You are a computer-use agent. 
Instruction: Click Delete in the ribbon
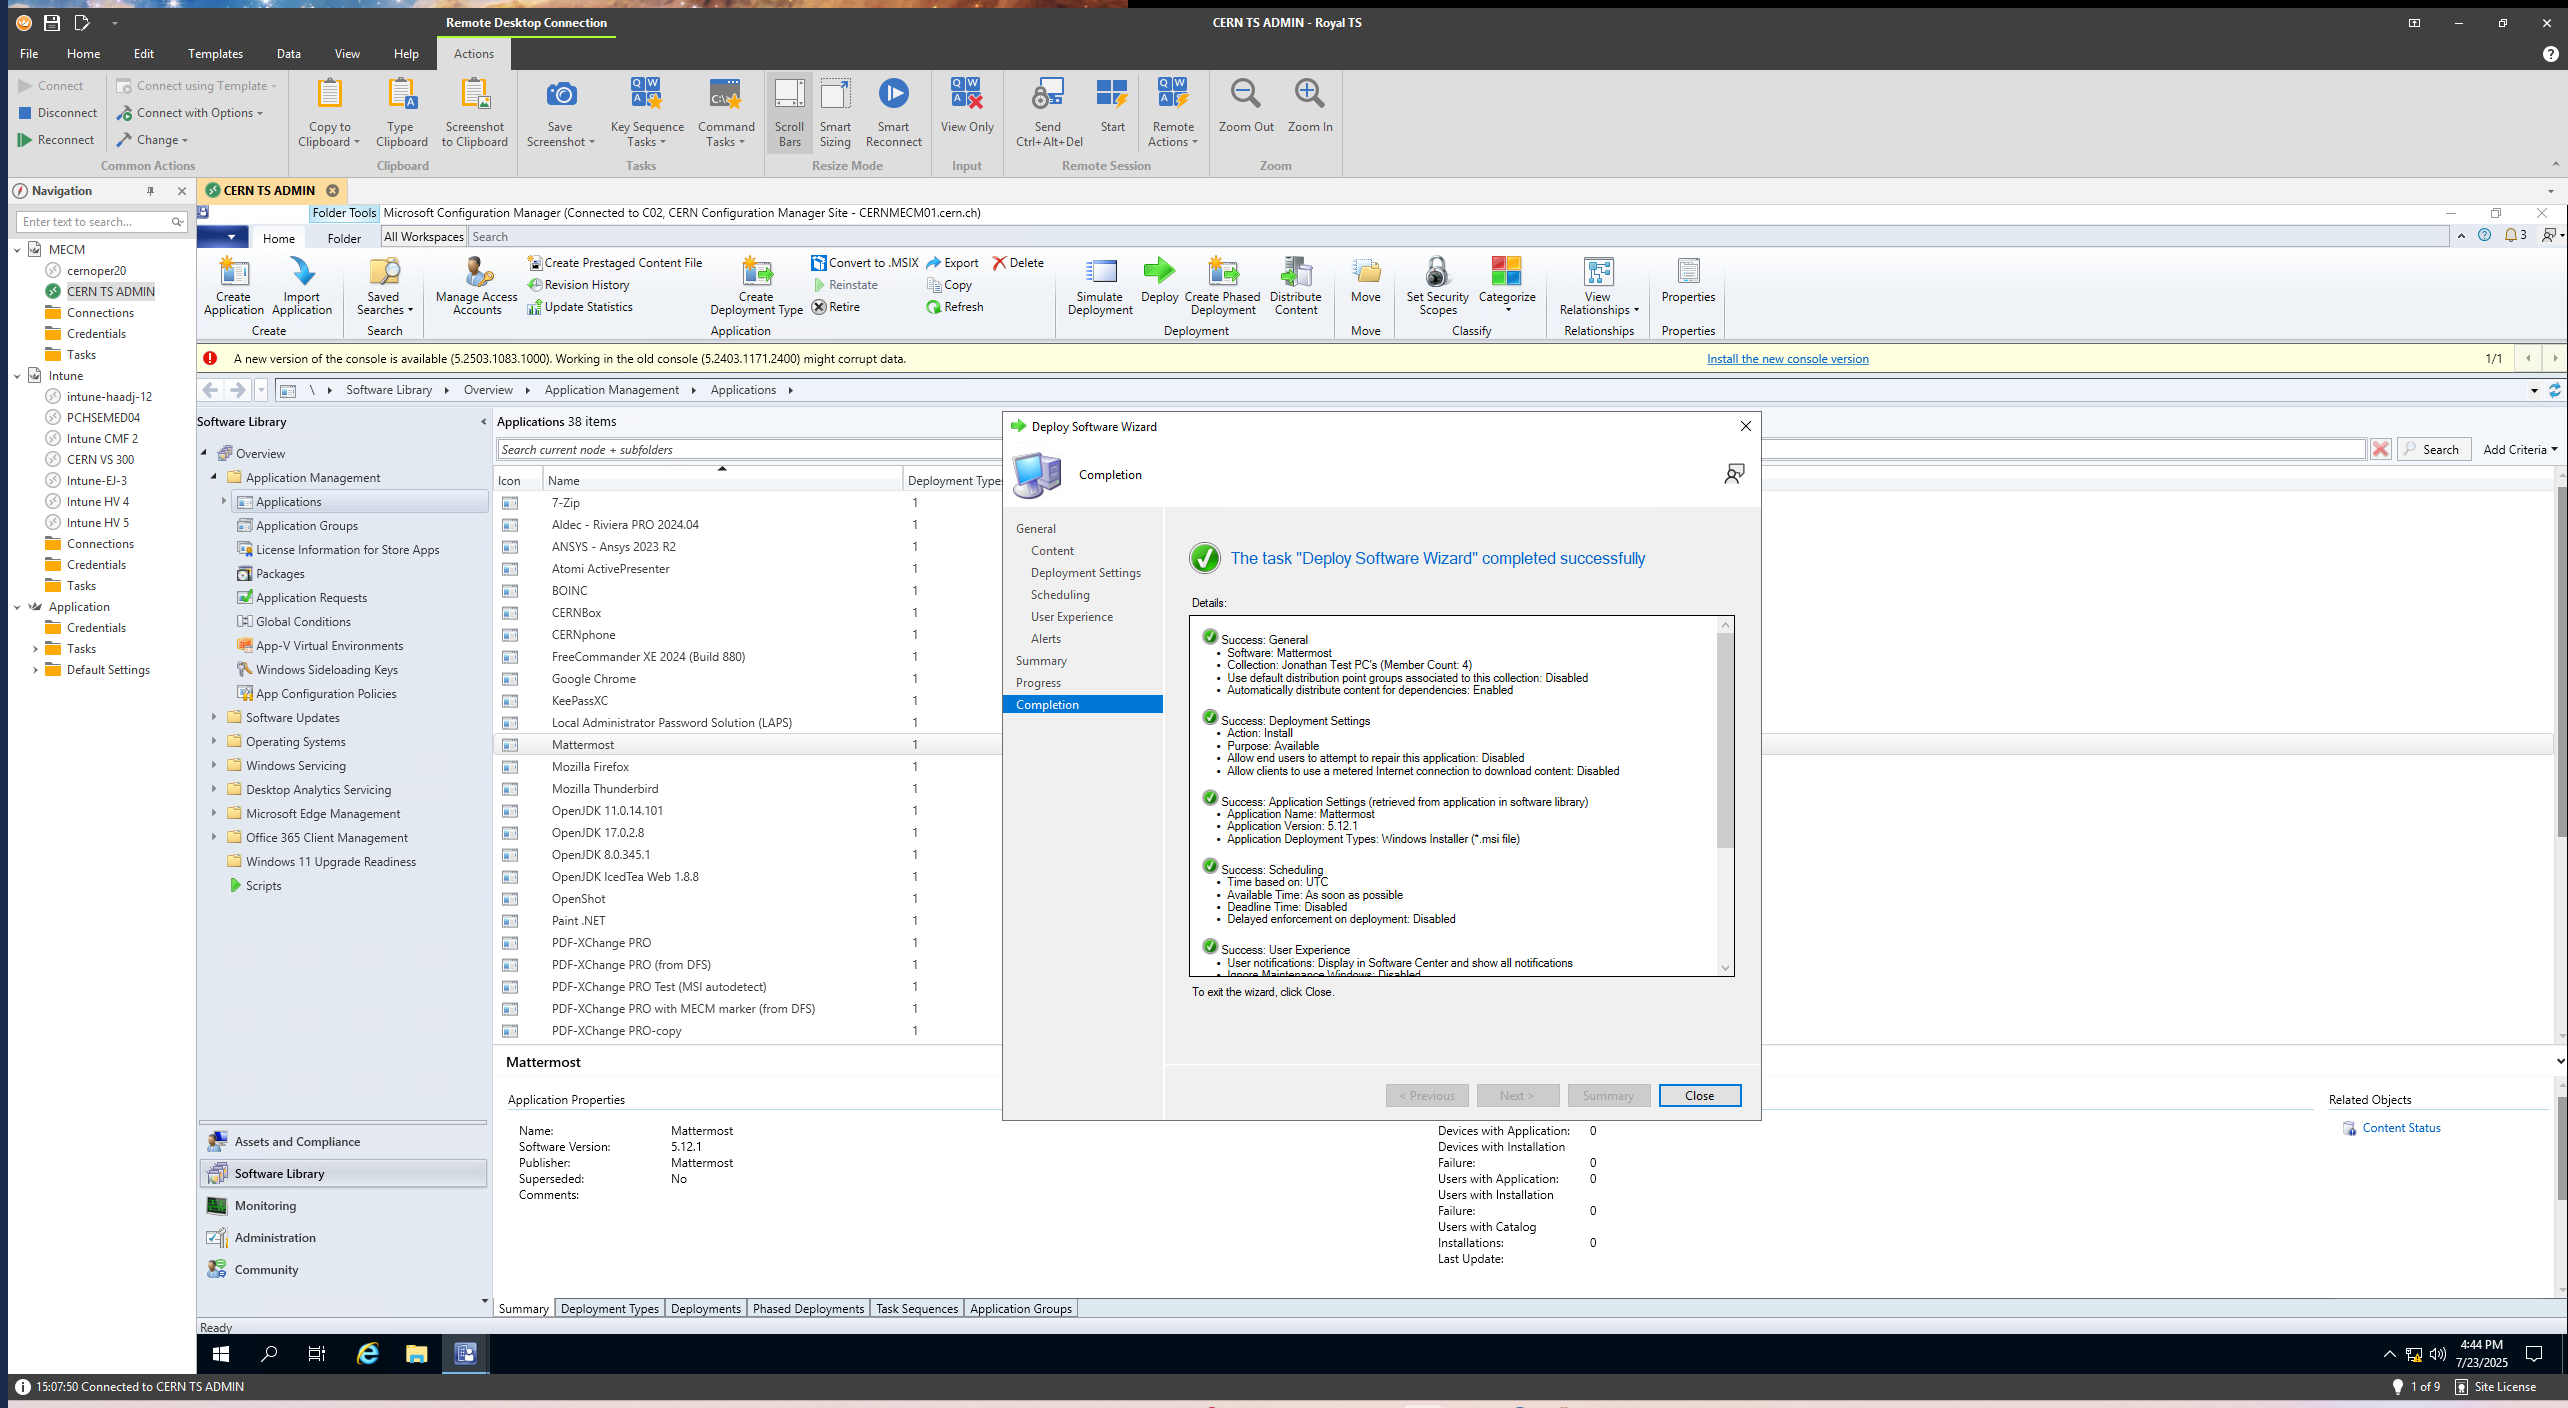1018,263
